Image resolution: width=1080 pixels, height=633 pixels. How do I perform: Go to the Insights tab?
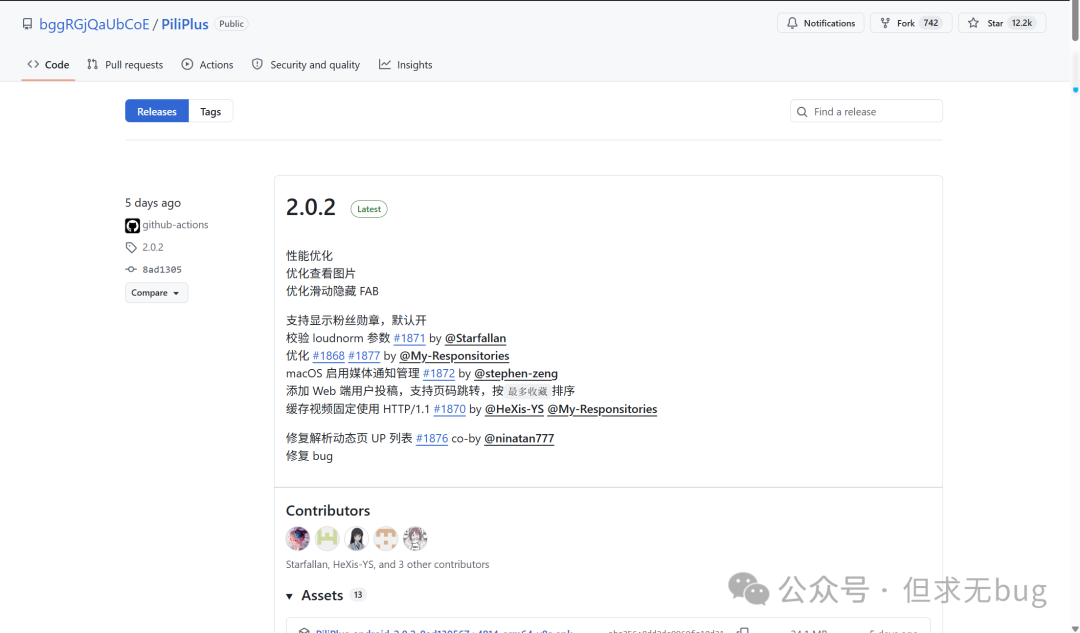point(405,65)
